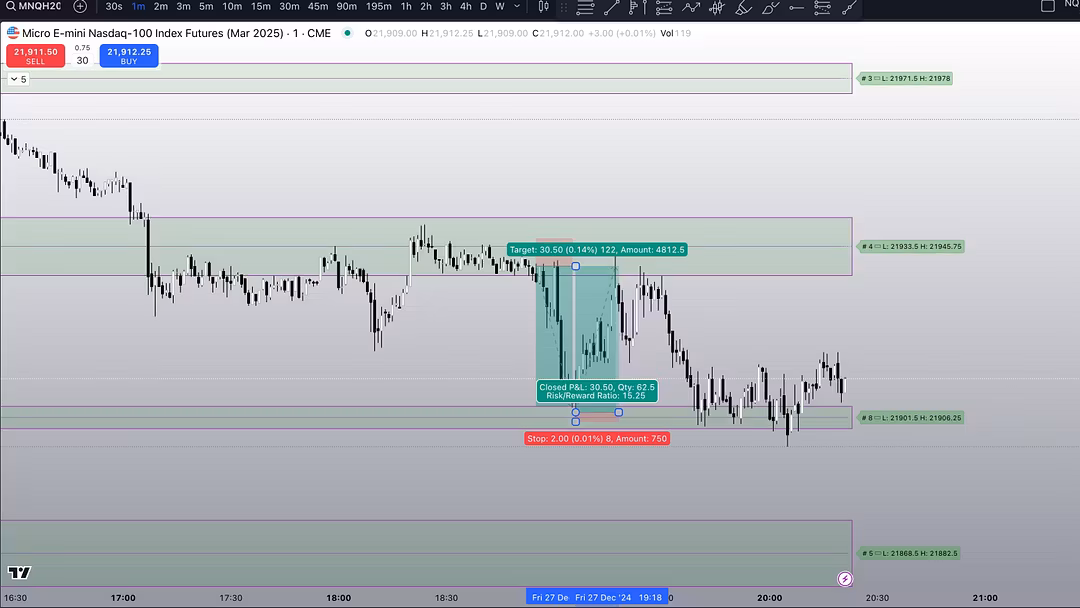Click the red SELL 21,911.50 button

35,55
